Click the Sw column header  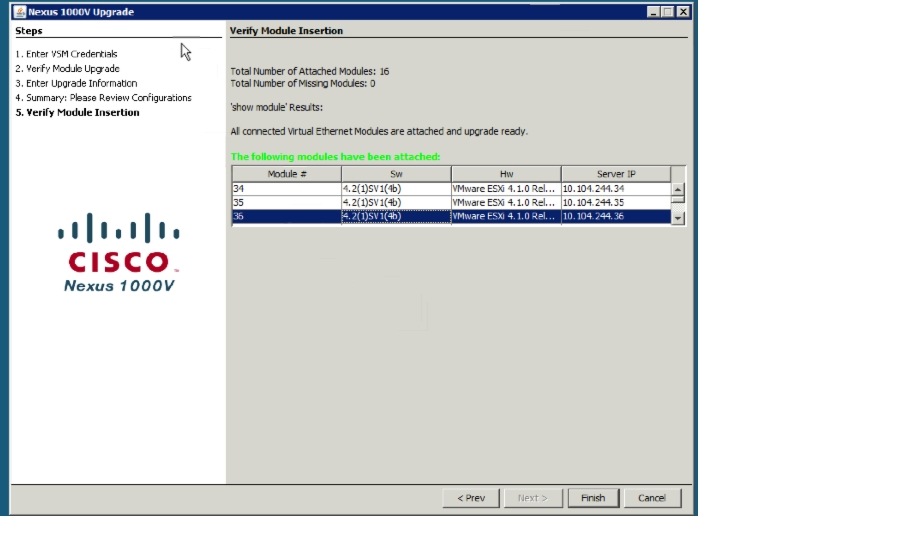coord(396,174)
